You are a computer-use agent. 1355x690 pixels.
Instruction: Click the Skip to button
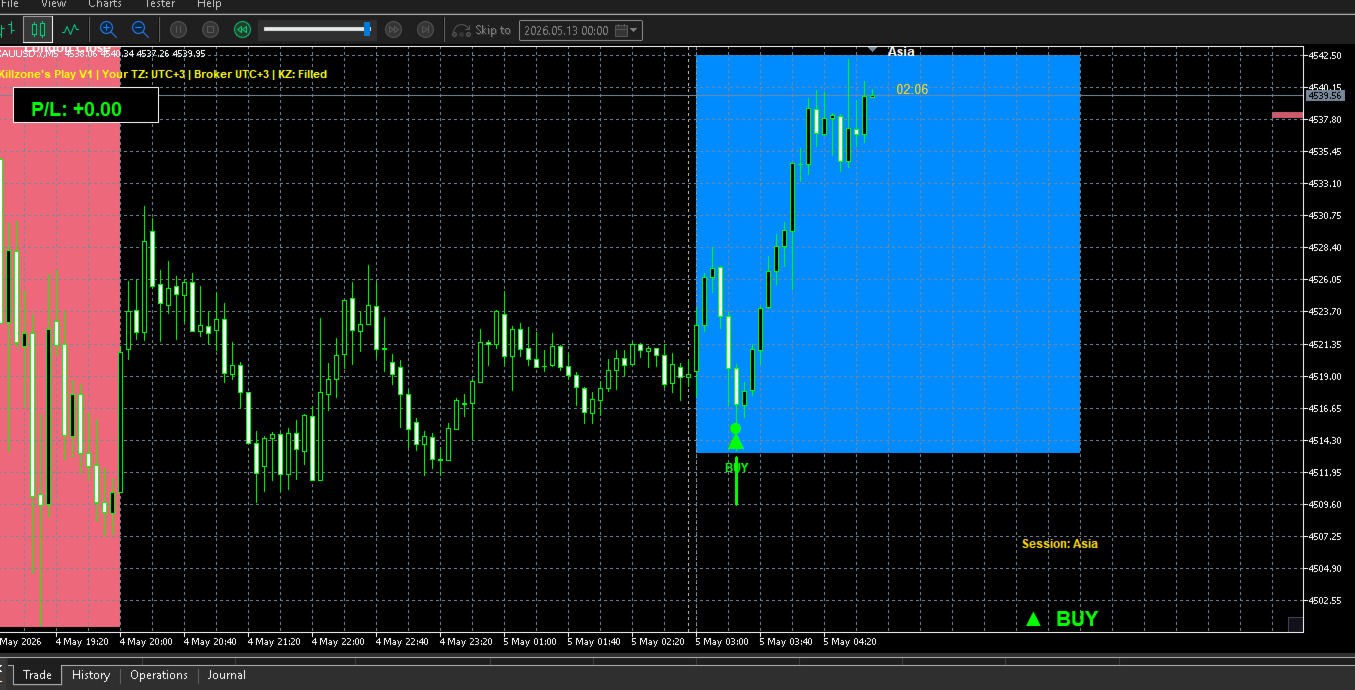tap(482, 30)
